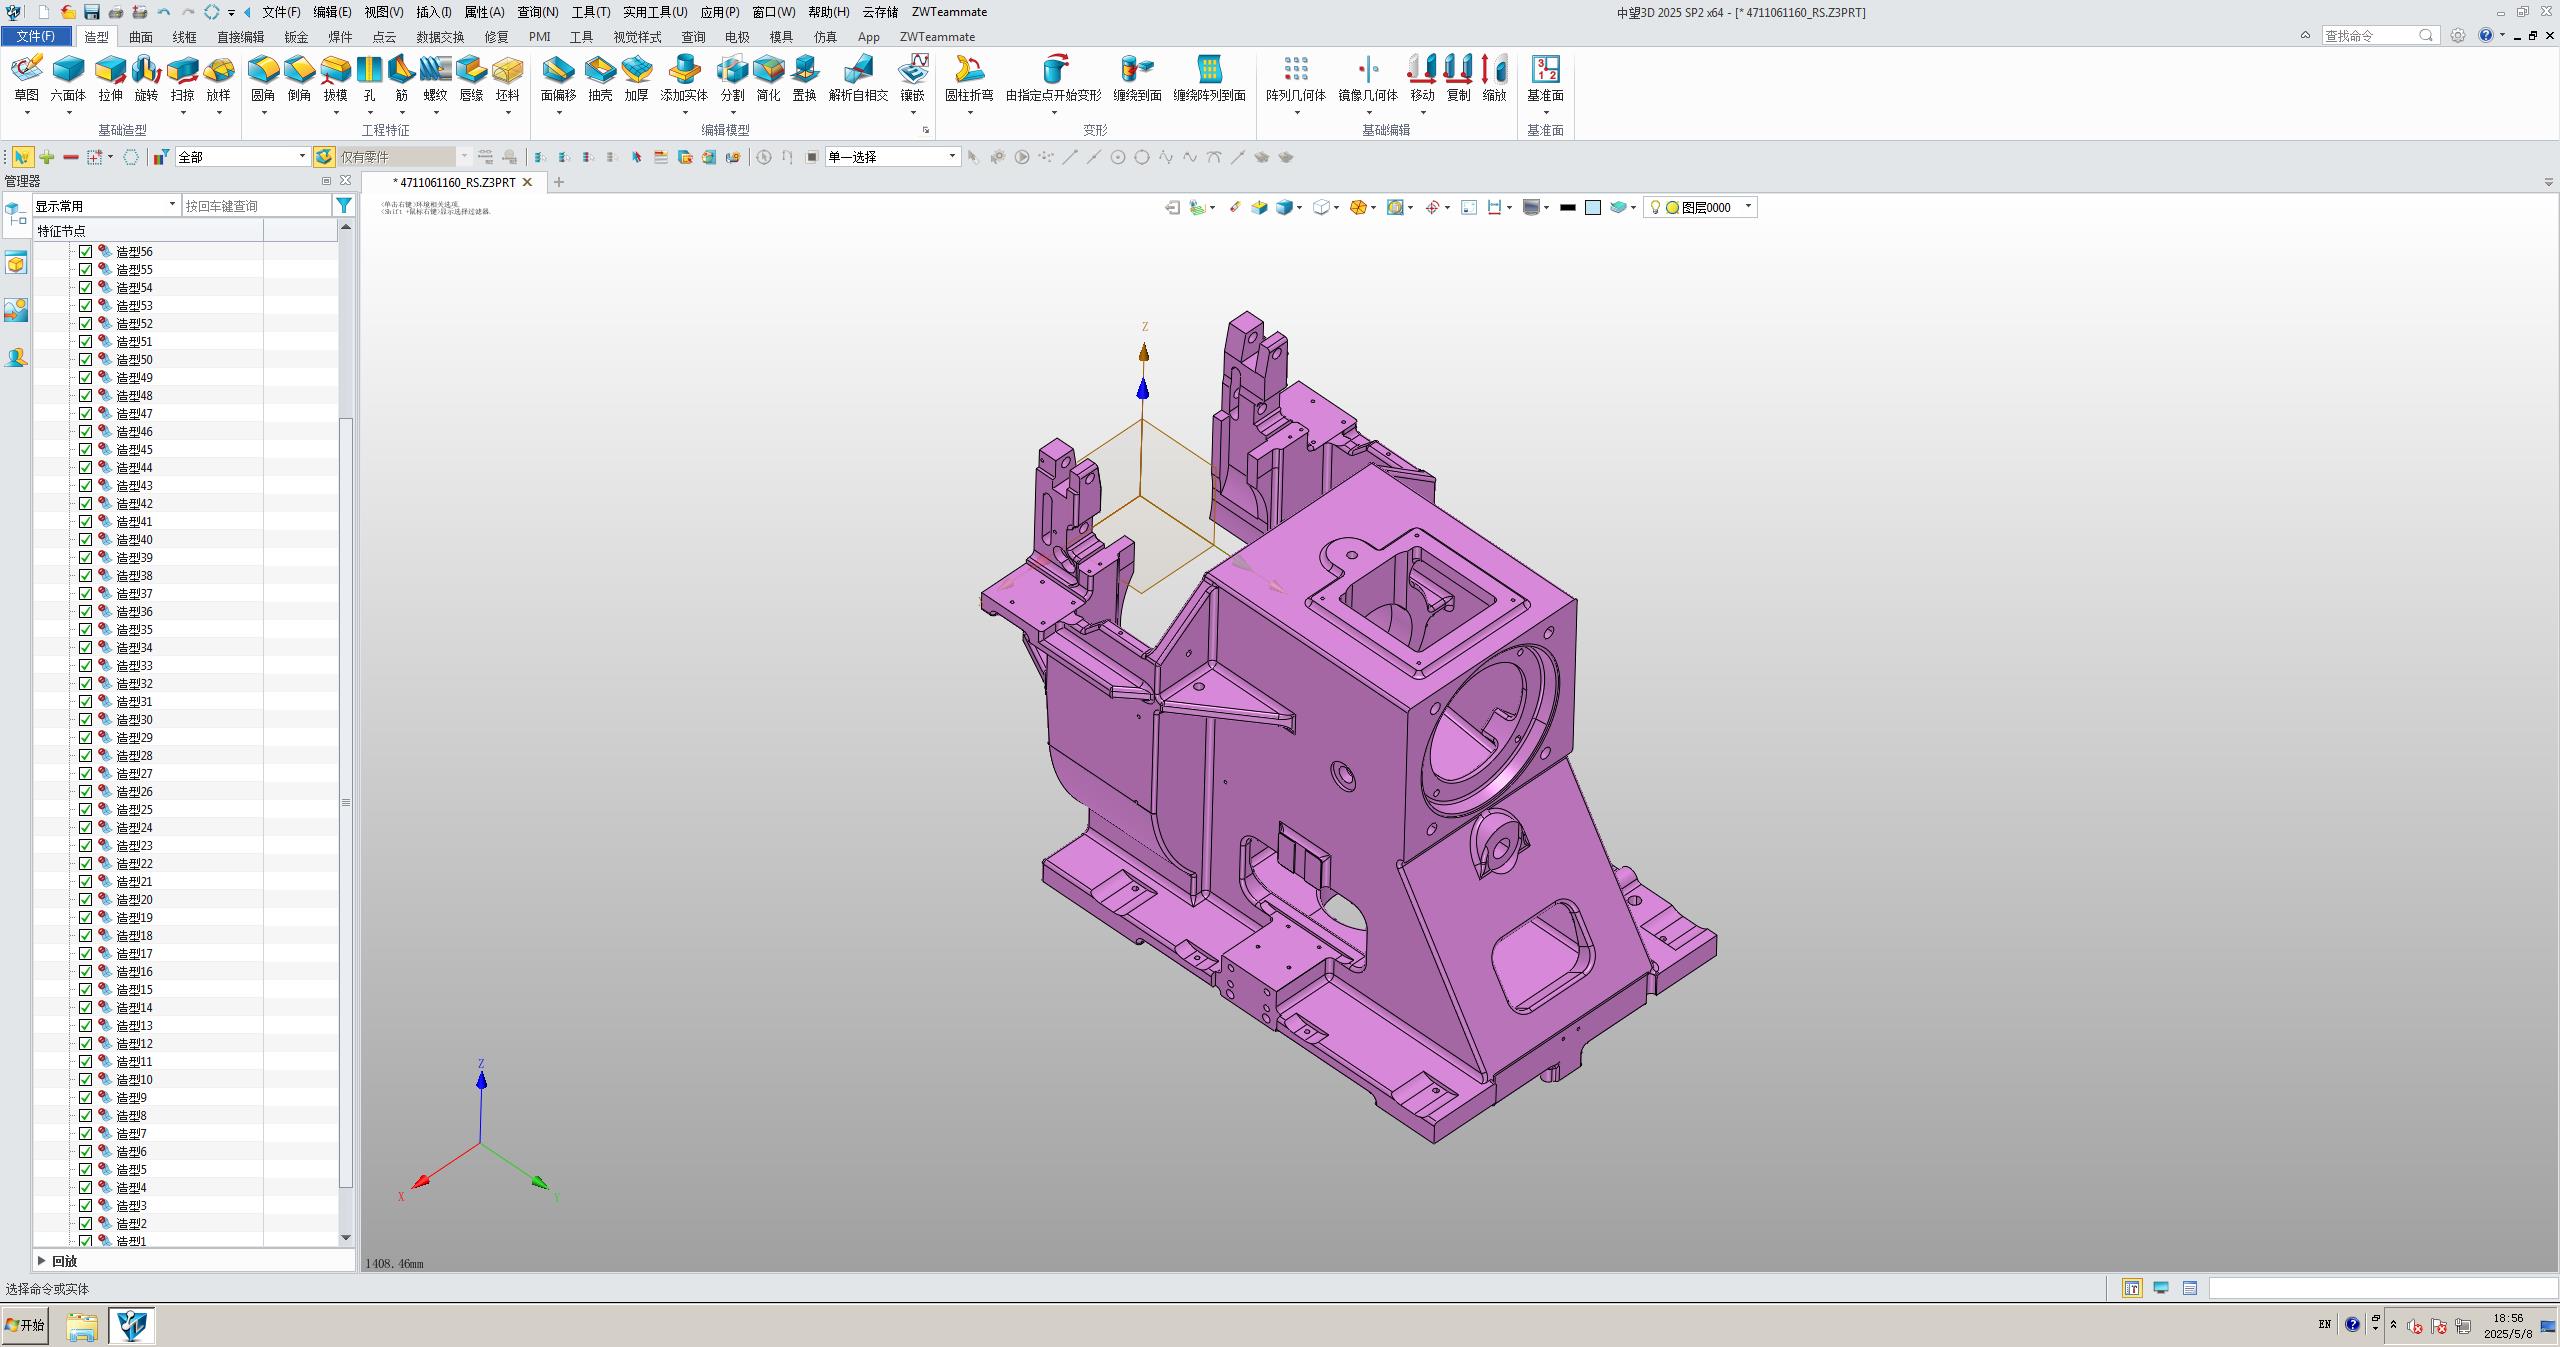Uncheck the 造型56 feature checkbox
Image resolution: width=2560 pixels, height=1347 pixels.
(85, 252)
